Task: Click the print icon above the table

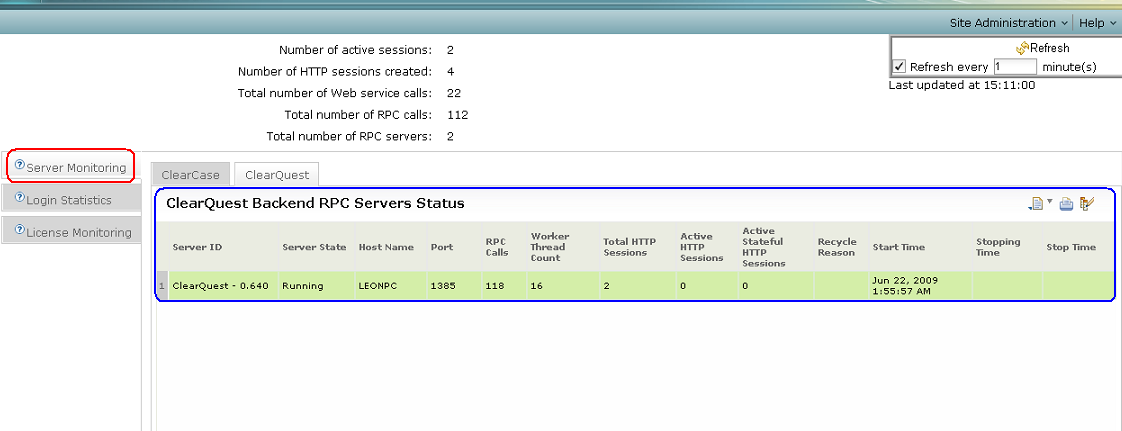Action: click(x=1067, y=204)
